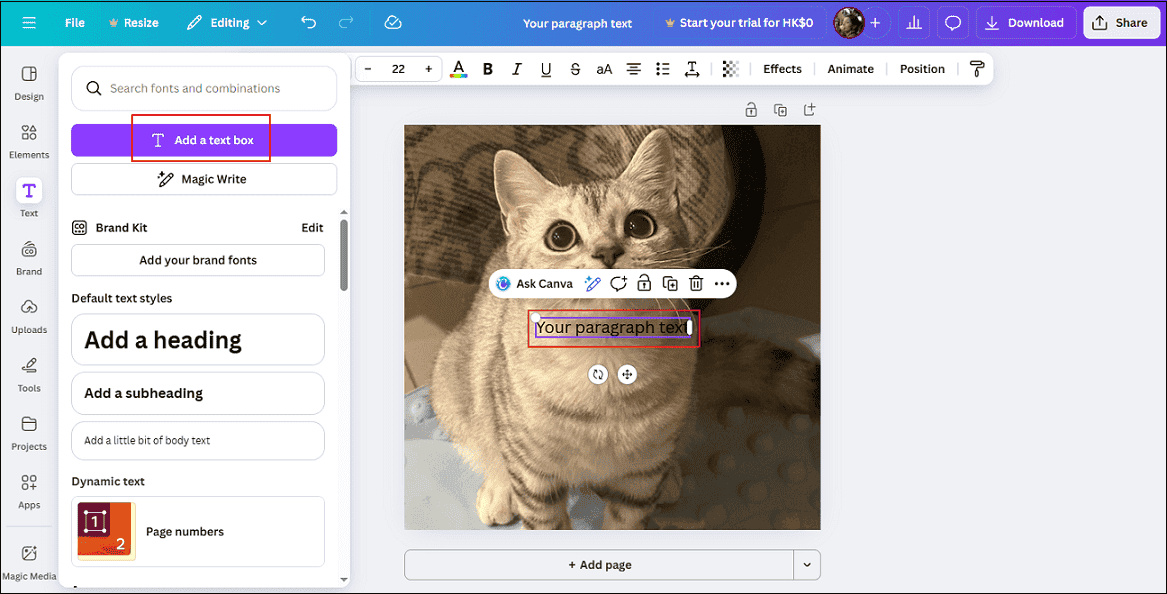
Task: Open the File menu
Action: click(x=74, y=21)
